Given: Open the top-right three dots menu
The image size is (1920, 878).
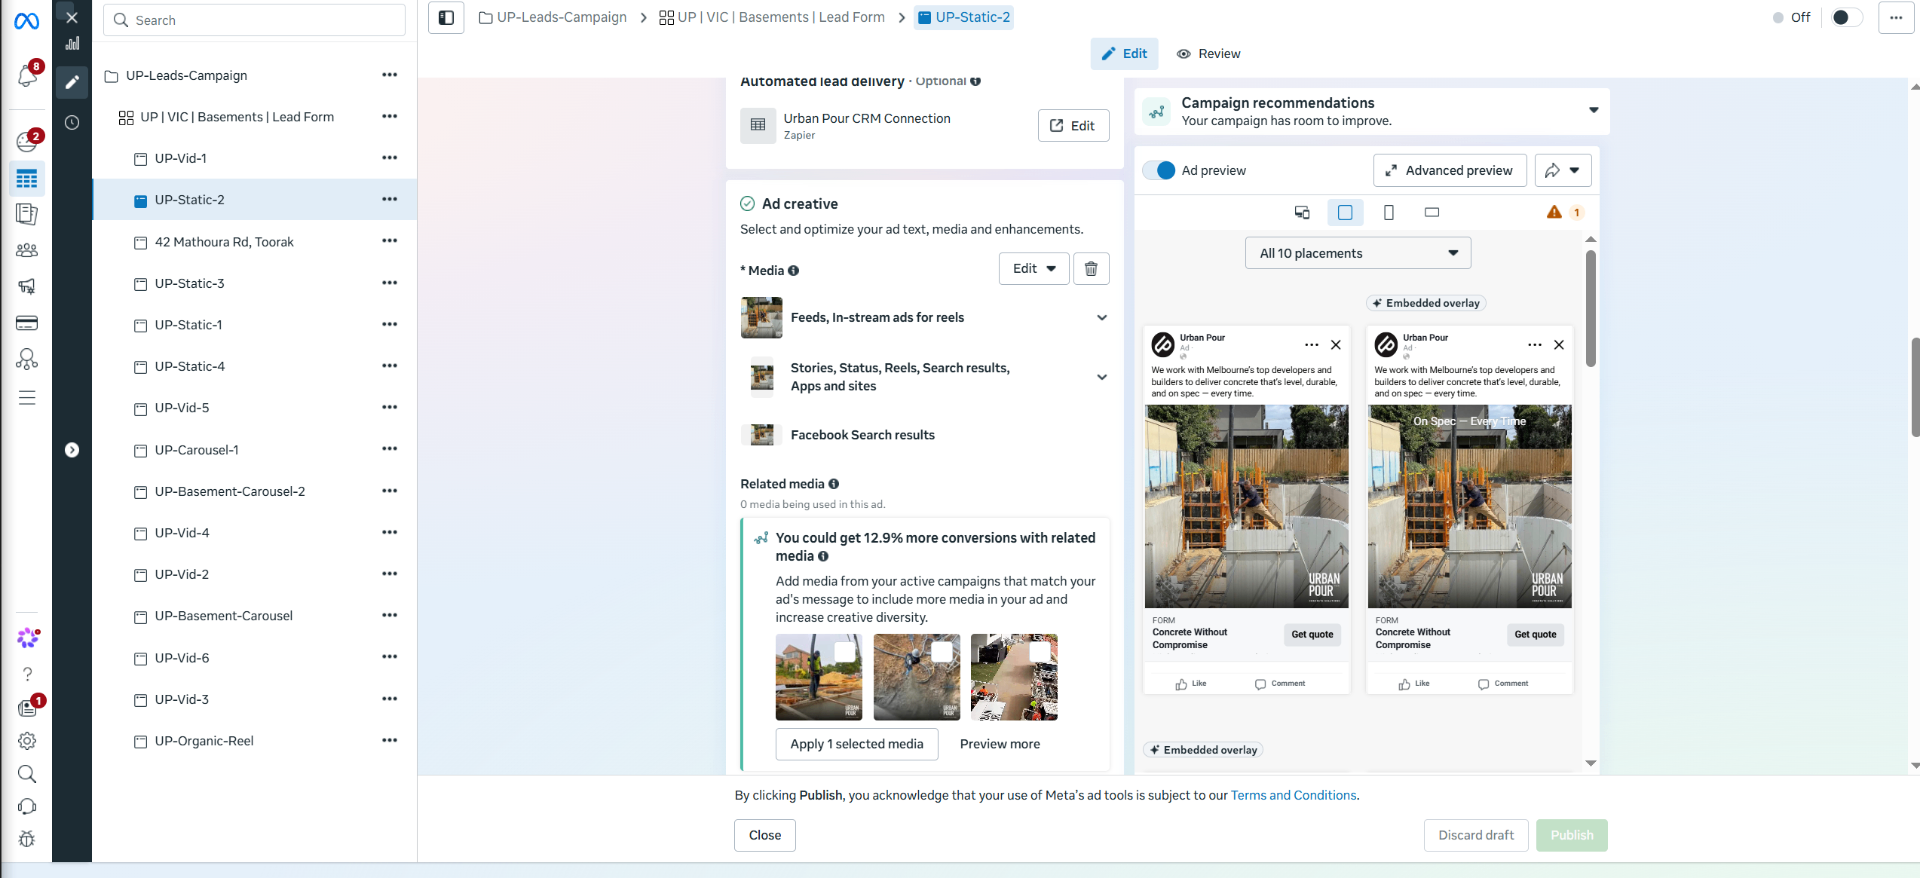Looking at the screenshot, I should coord(1896,18).
